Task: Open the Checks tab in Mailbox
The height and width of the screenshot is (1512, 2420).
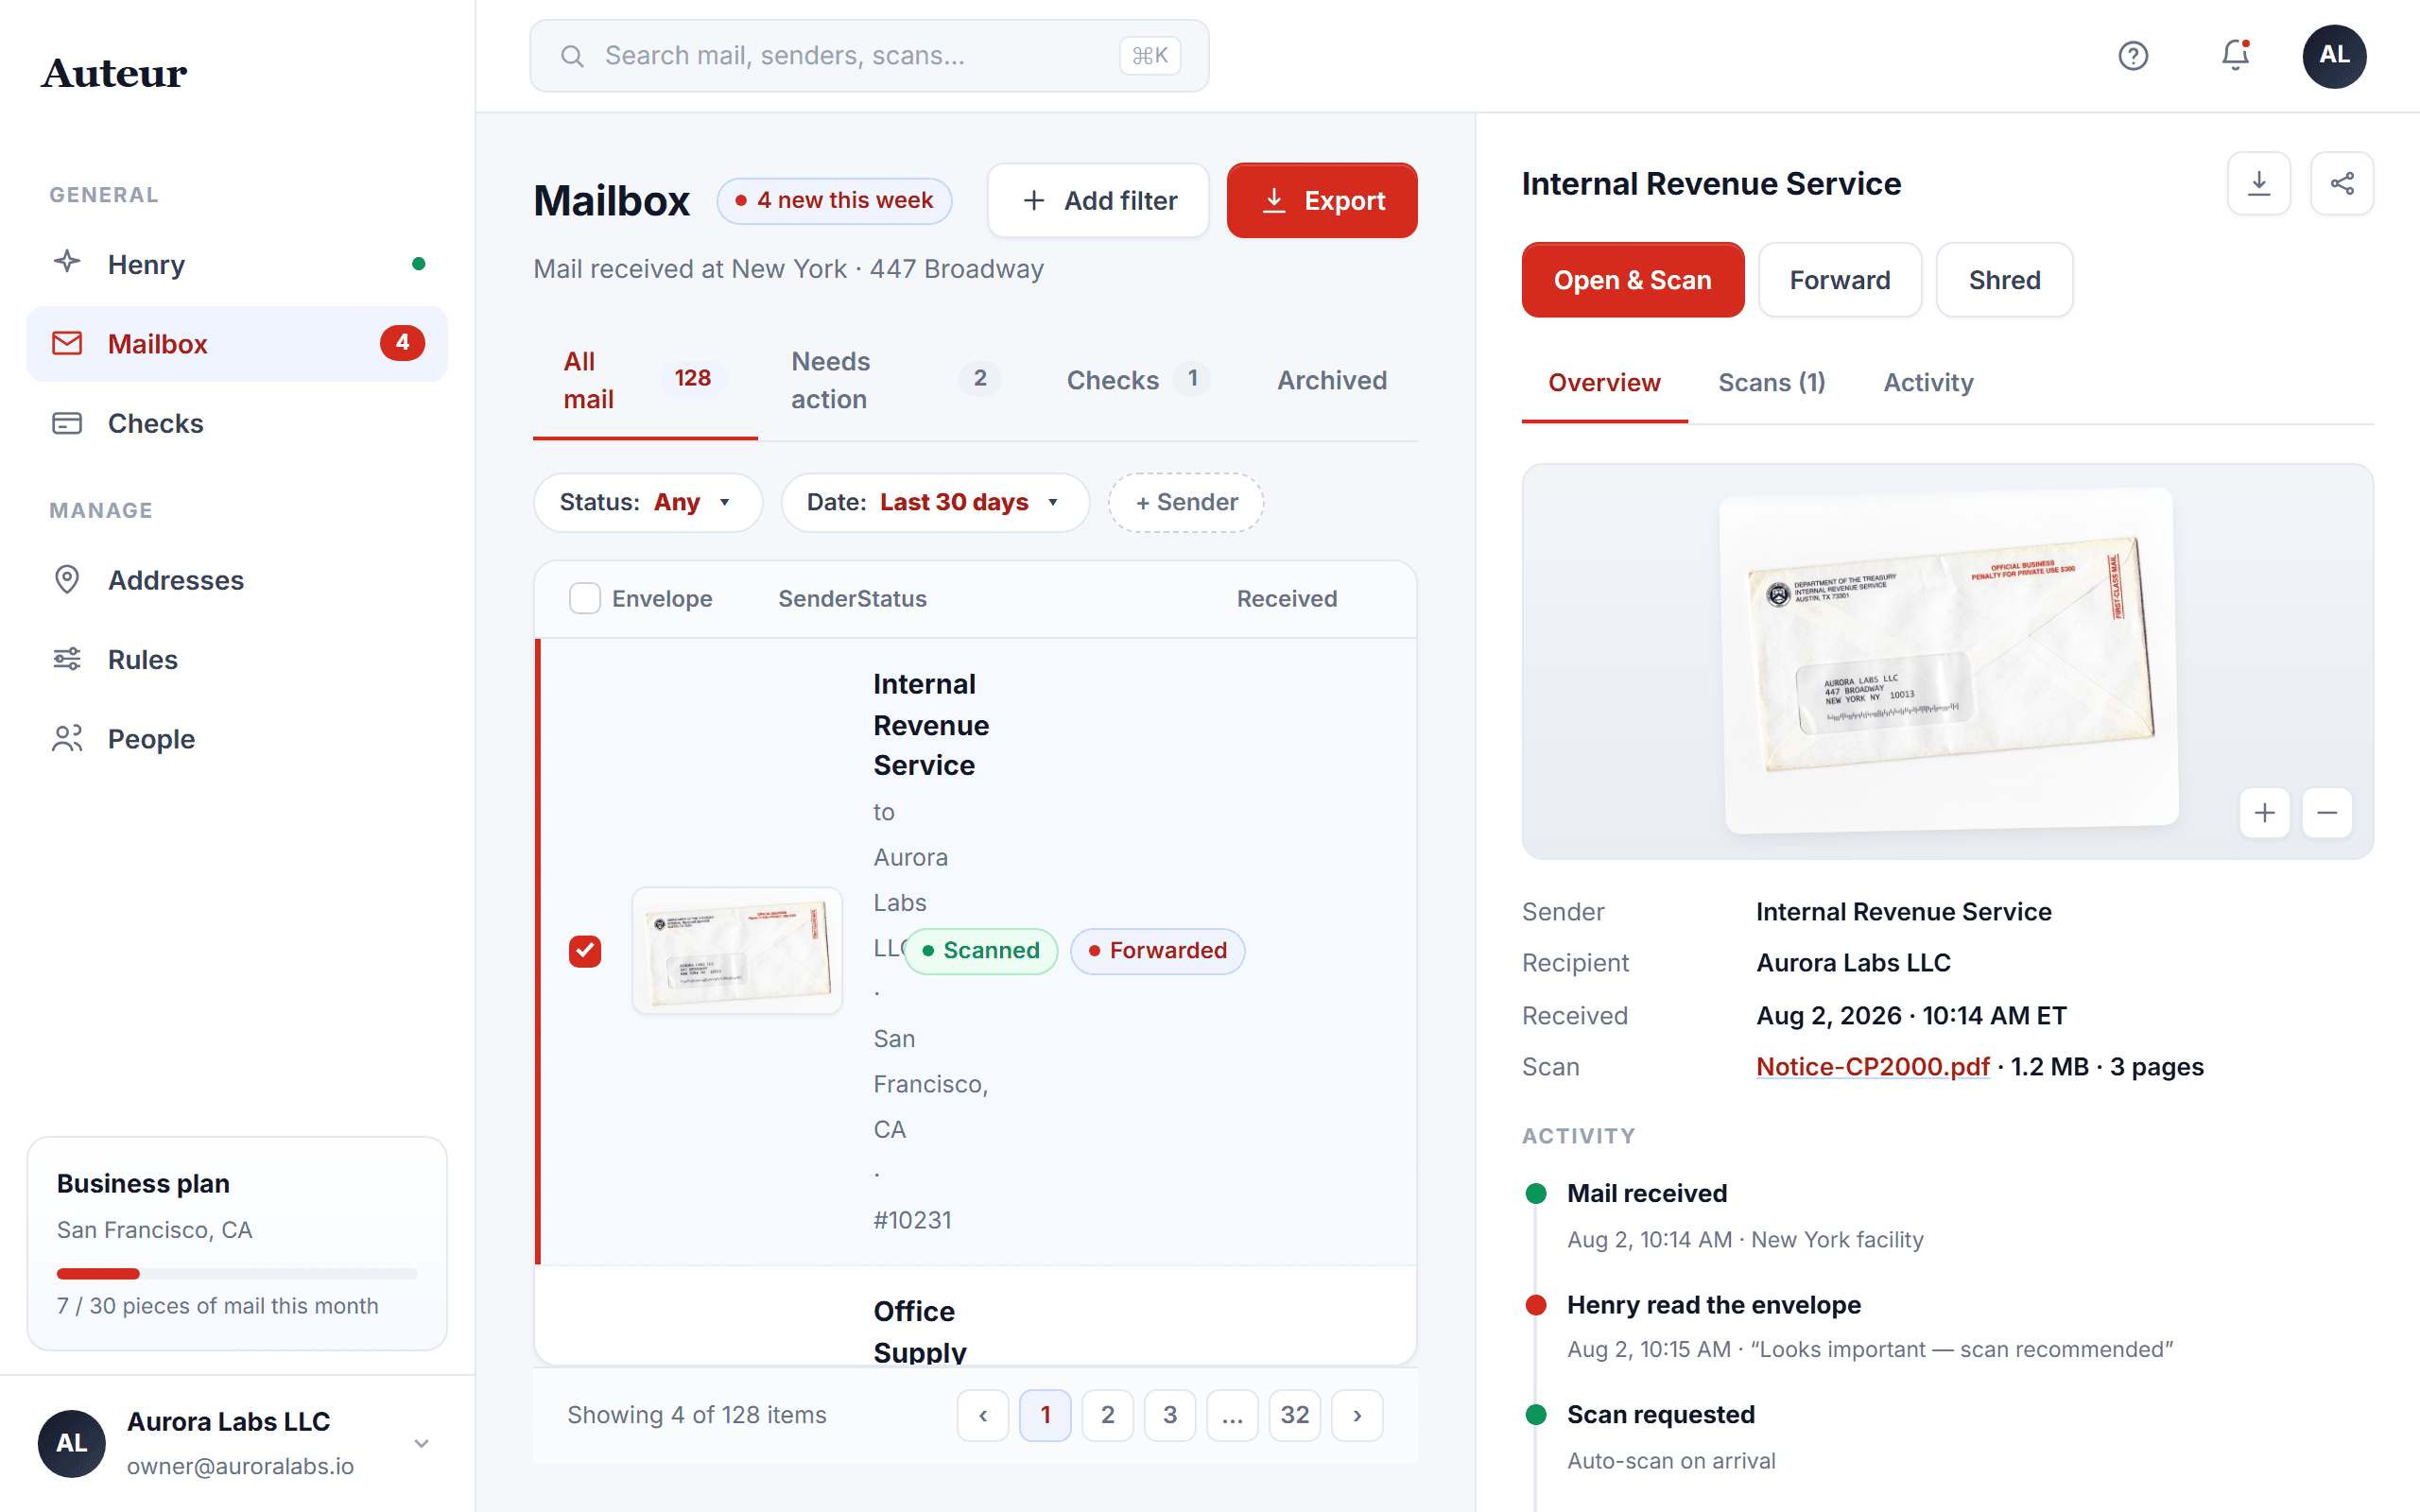Action: coord(1140,380)
